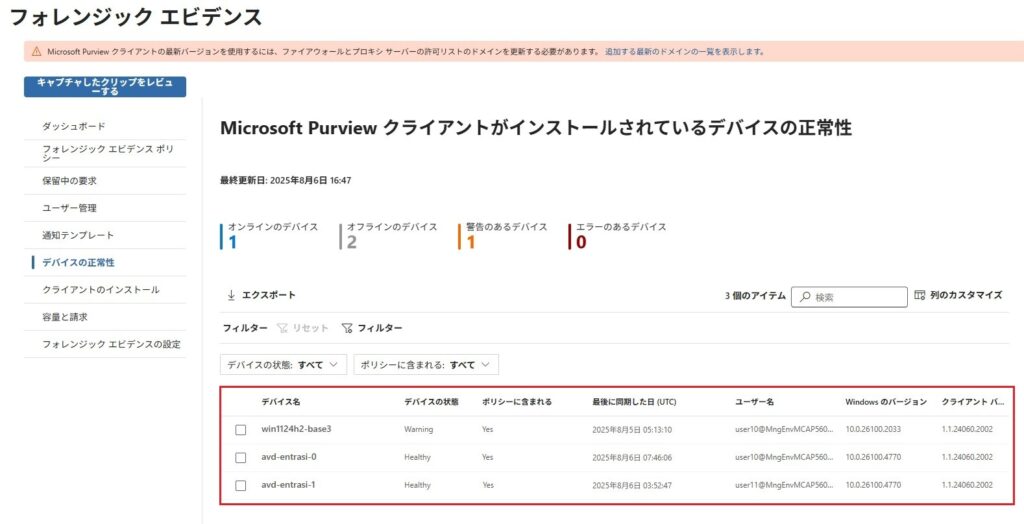The height and width of the screenshot is (524, 1024).
Task: Sort by ユーザー名 column header
Action: tap(754, 402)
